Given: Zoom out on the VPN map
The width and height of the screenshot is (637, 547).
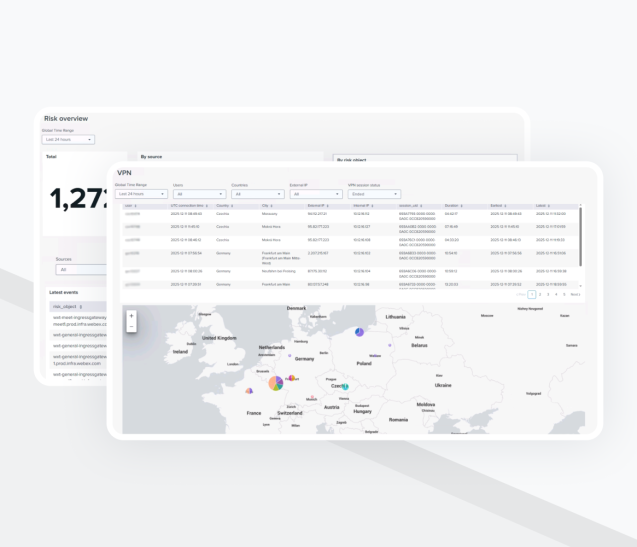Looking at the screenshot, I should click(131, 327).
